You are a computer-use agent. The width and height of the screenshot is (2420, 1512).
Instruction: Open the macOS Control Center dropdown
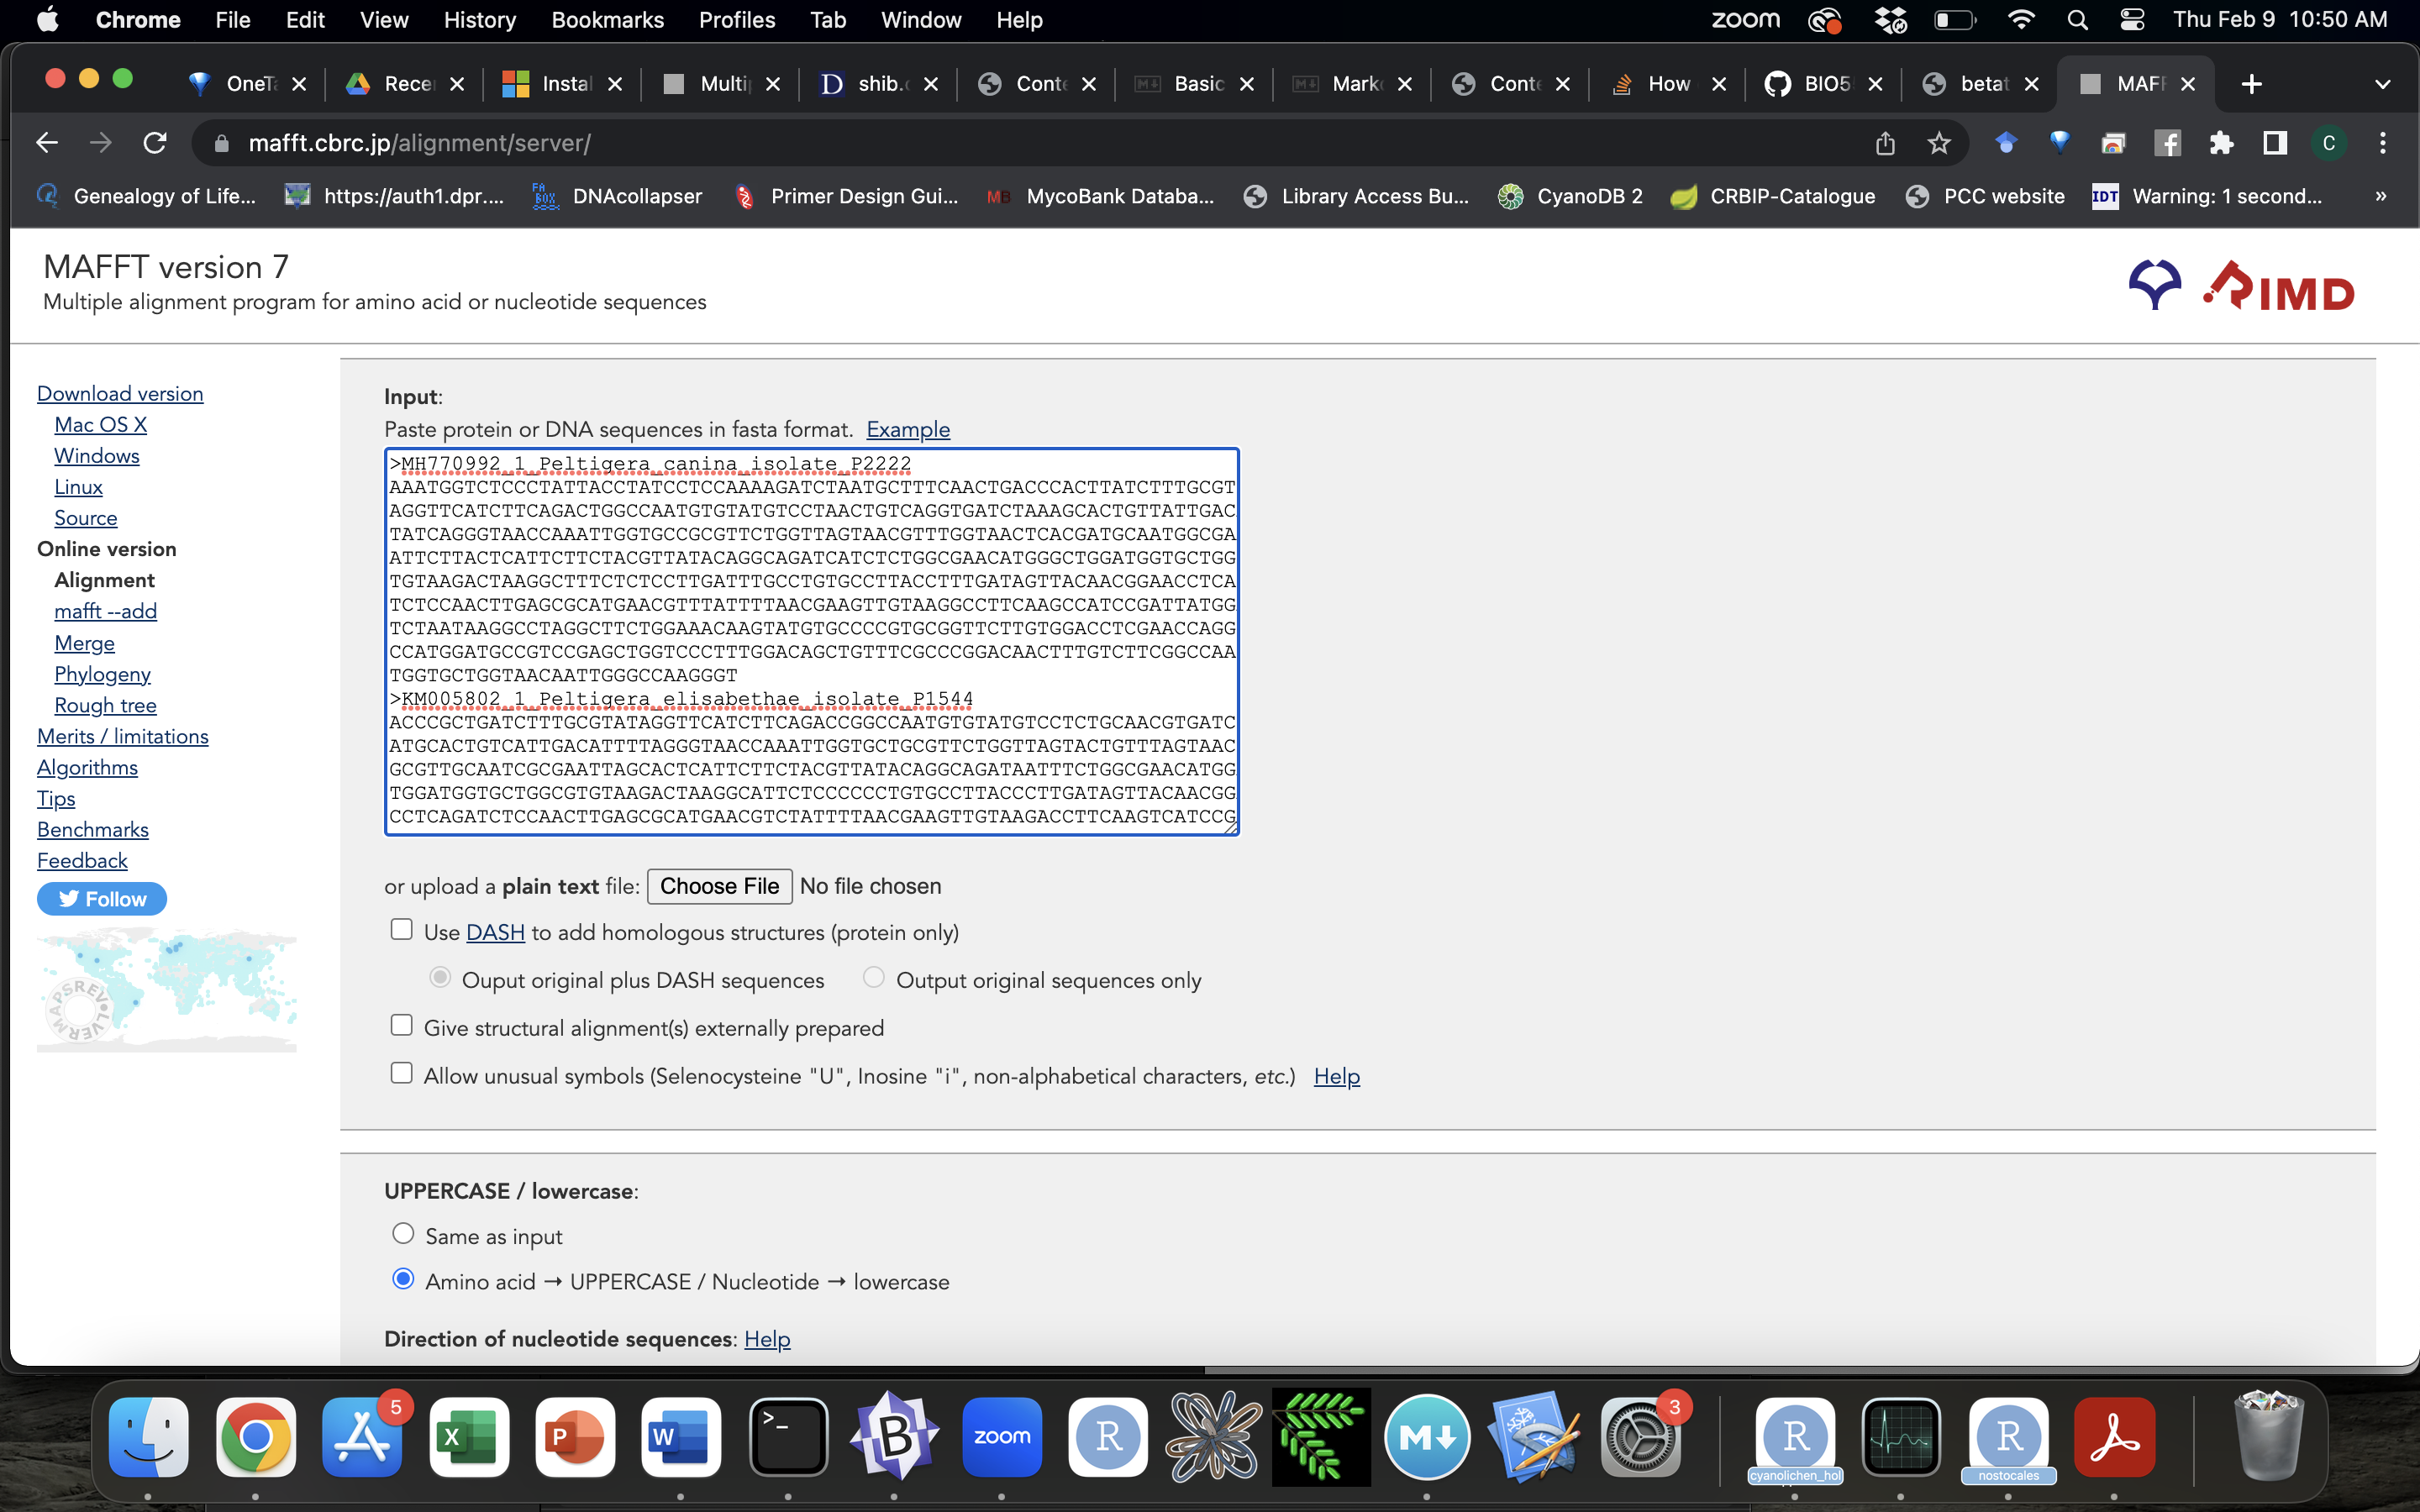coord(2132,20)
